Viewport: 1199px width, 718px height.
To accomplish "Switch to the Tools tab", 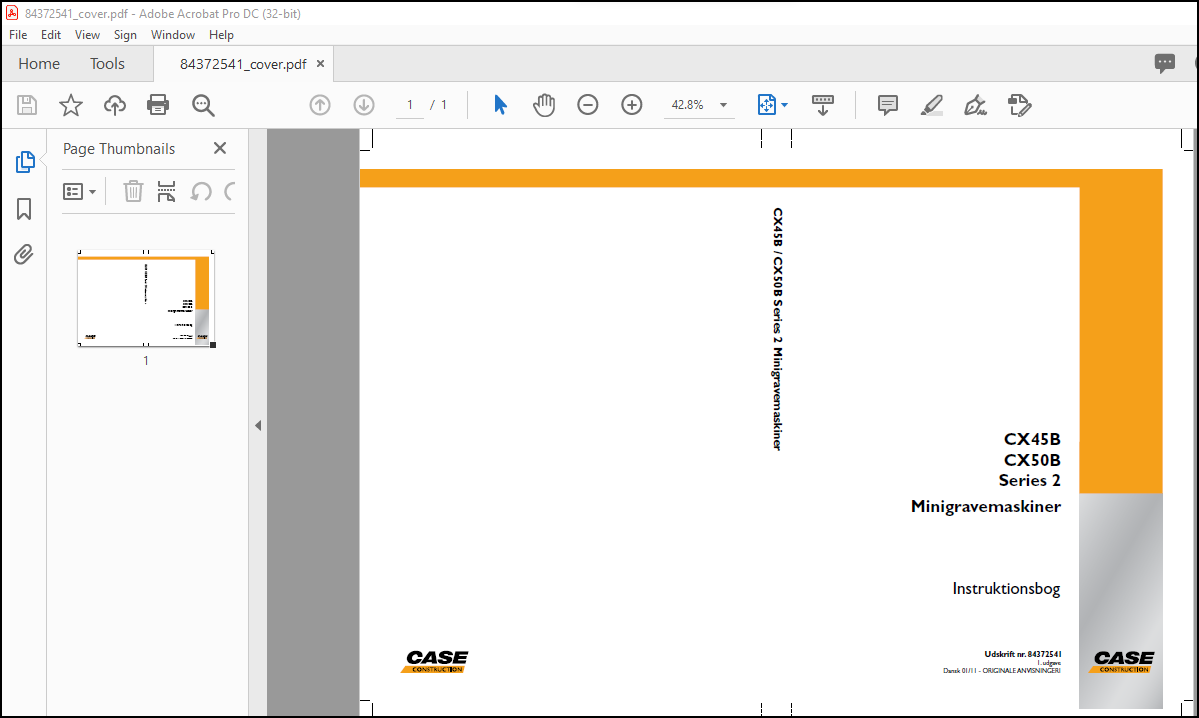I will 107,63.
